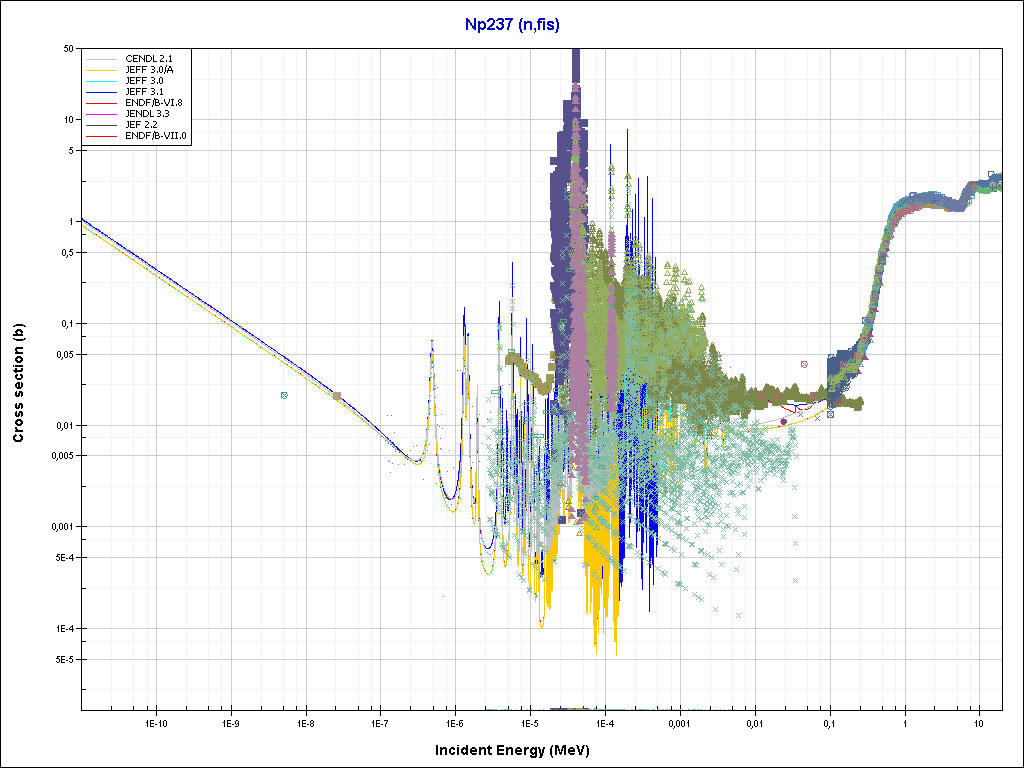Screen dimensions: 1024x768
Task: Select the JENDL 3.3 legend entry
Action: pyautogui.click(x=149, y=114)
